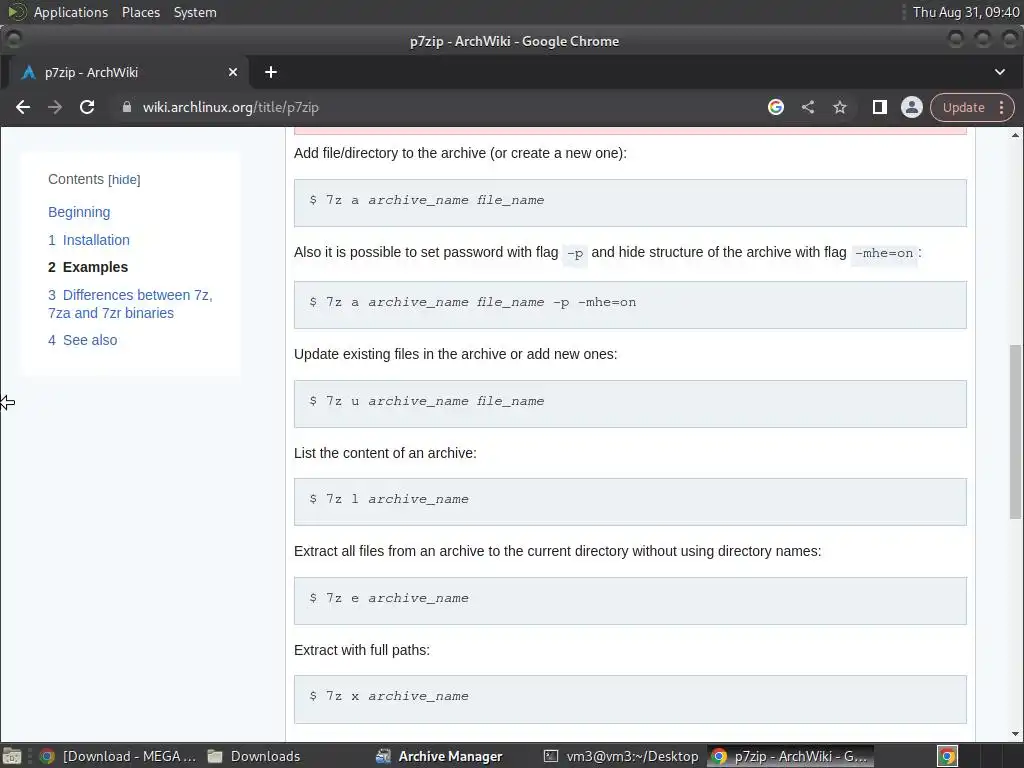Share this page using the share icon
1024x768 pixels.
(808, 107)
